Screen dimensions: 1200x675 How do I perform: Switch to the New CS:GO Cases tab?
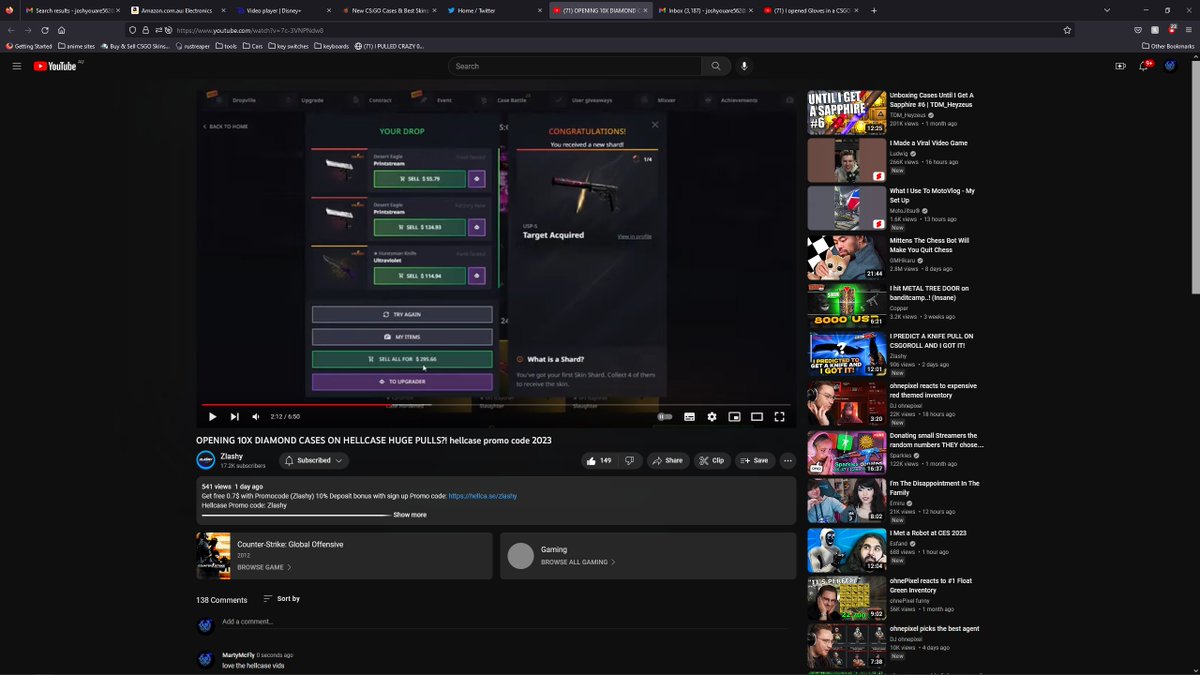click(387, 10)
